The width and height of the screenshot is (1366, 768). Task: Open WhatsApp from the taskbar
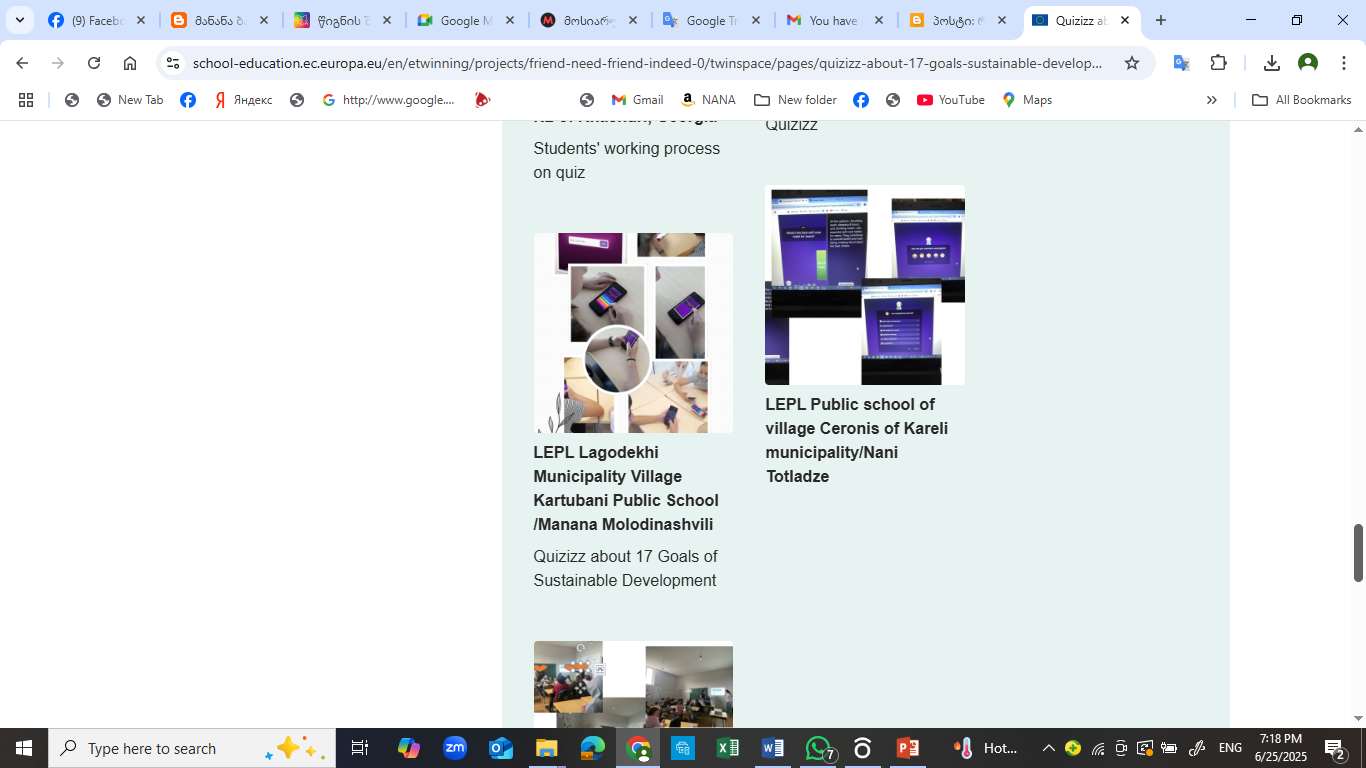tap(819, 748)
